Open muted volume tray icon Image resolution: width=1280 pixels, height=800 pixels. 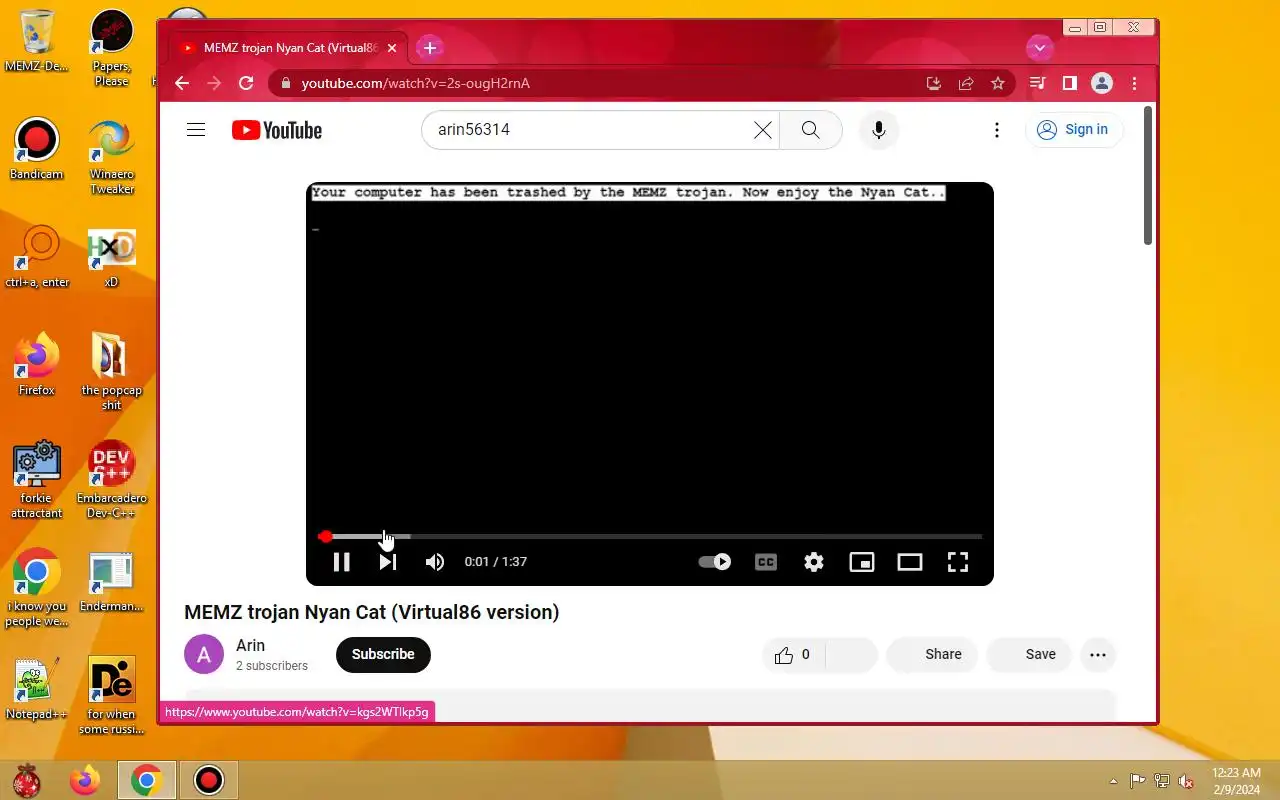[1186, 781]
